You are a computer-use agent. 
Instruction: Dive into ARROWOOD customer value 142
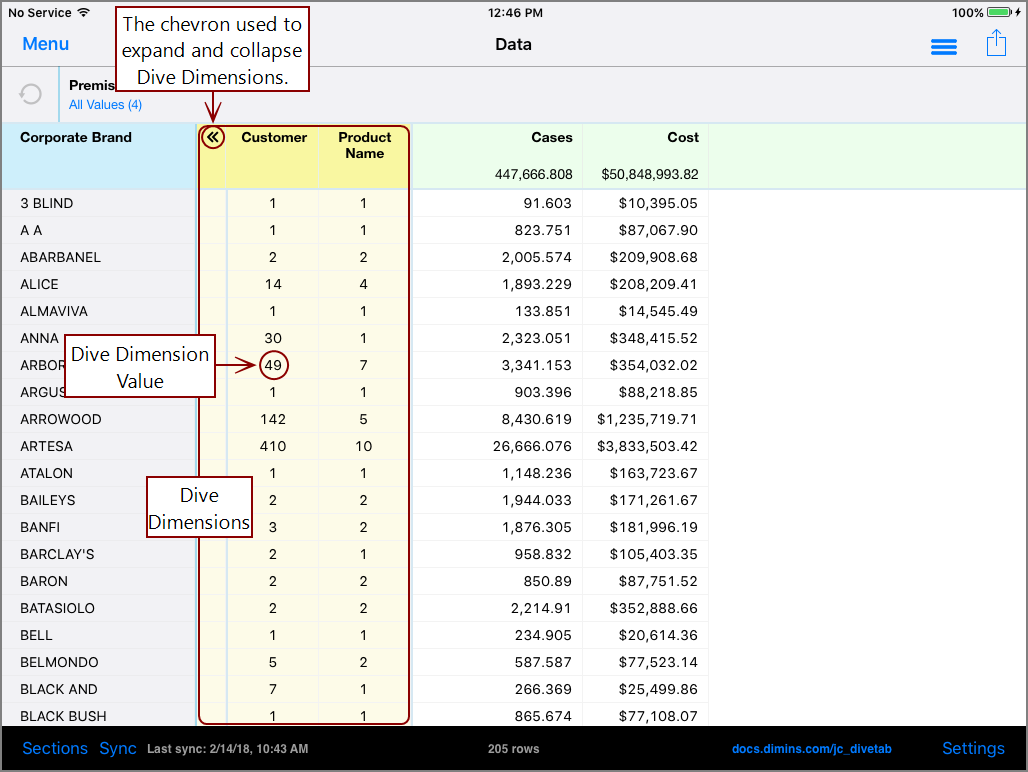click(273, 419)
